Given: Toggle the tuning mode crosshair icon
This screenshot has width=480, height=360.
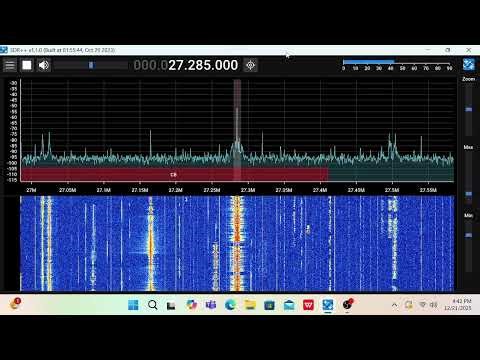Looking at the screenshot, I should point(250,65).
